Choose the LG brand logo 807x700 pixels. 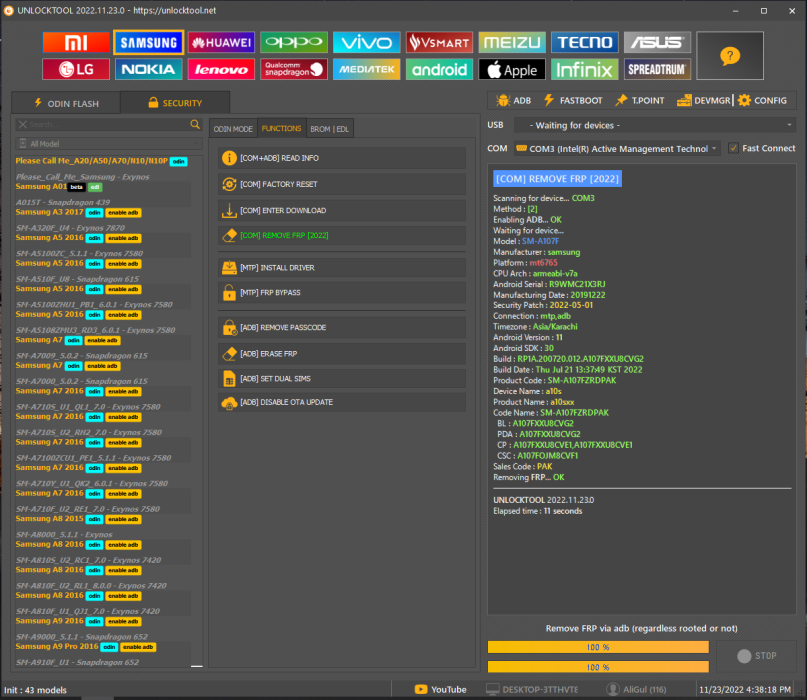76,69
